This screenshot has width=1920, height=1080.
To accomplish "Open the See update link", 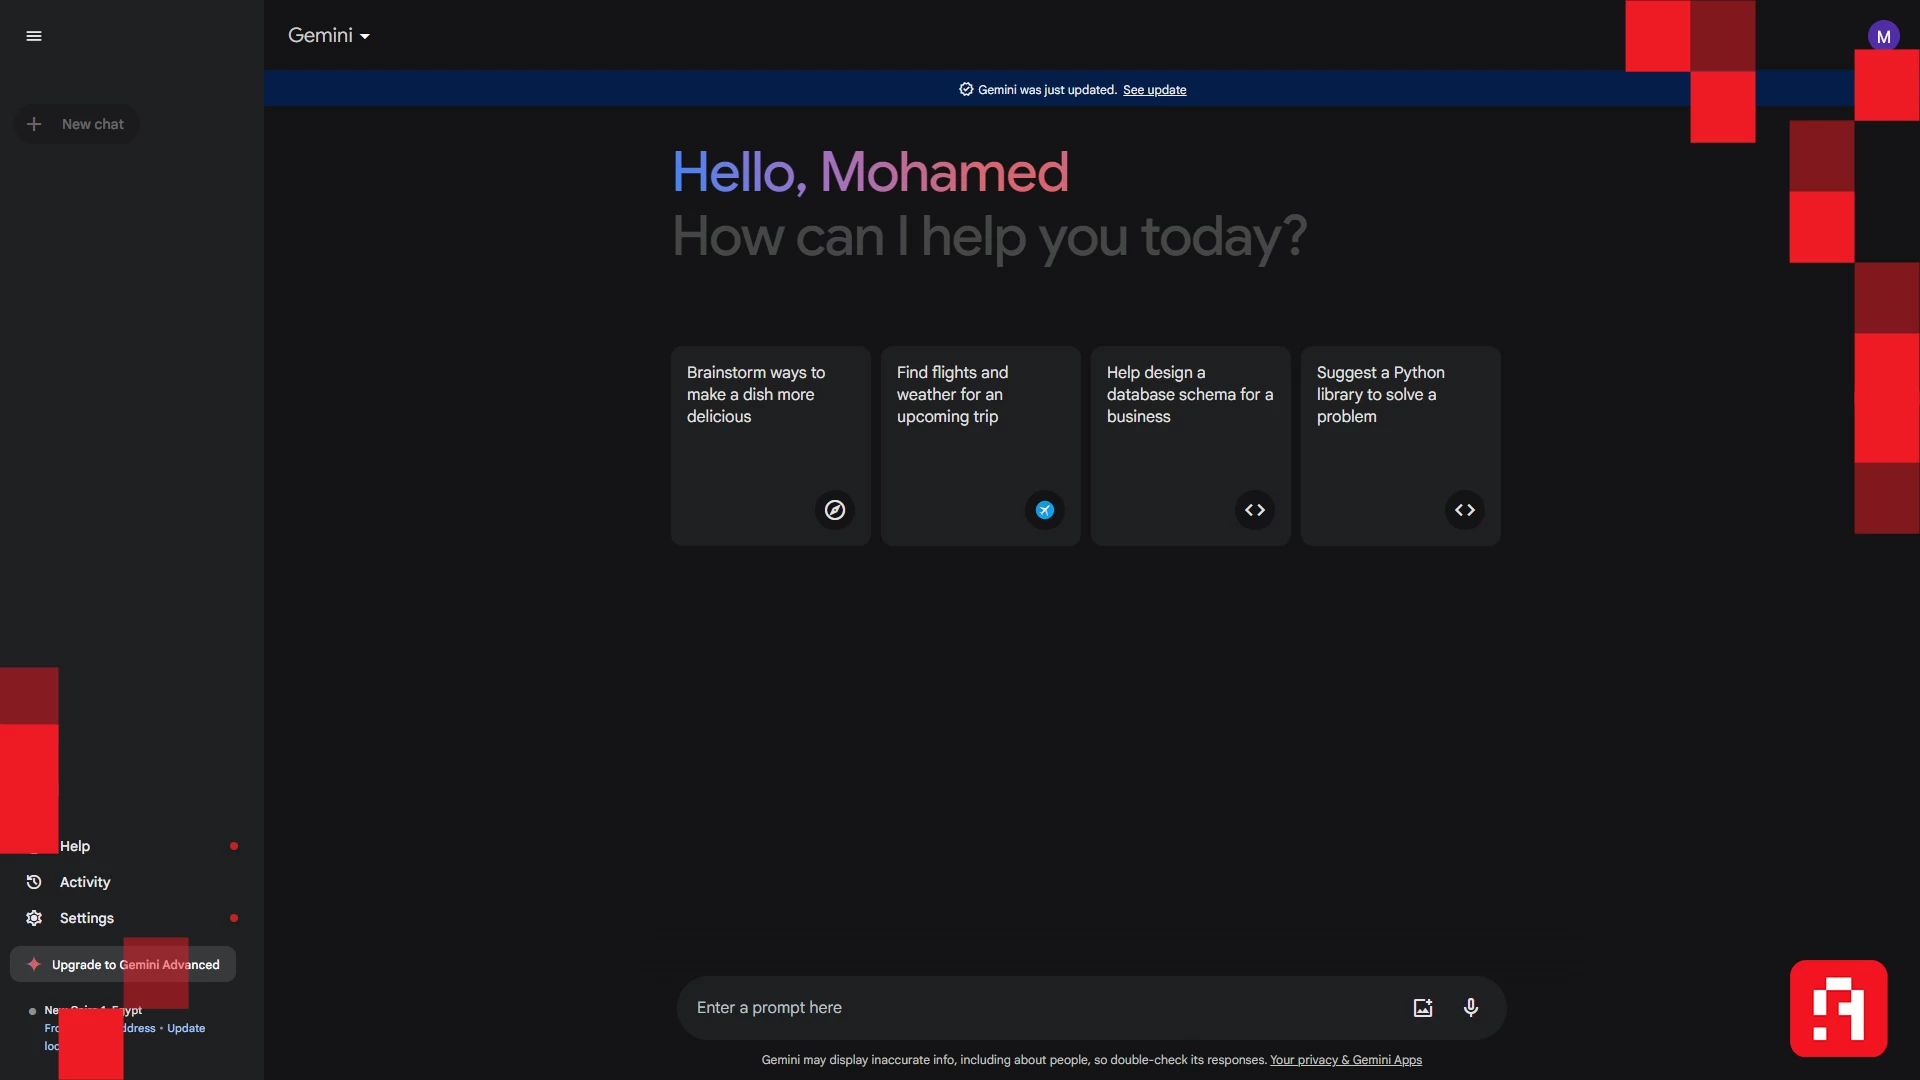I will [1154, 90].
